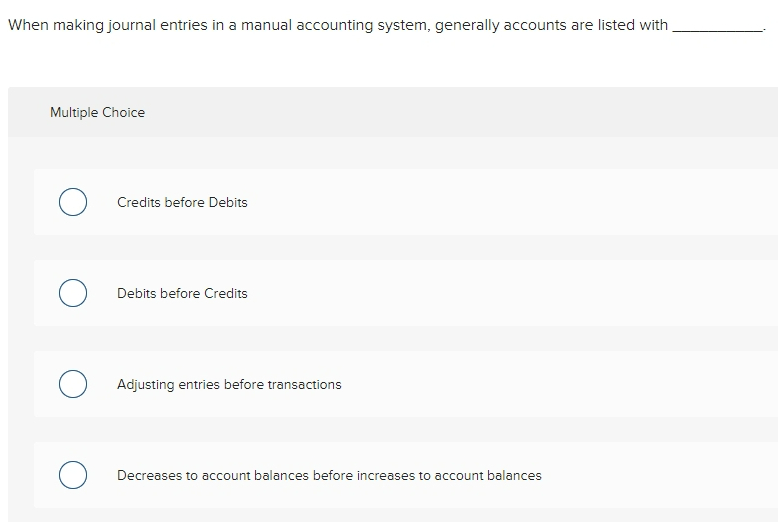Click the 'Adjusting entries before transactions' answer text
Image resolution: width=778 pixels, height=522 pixels.
point(229,385)
